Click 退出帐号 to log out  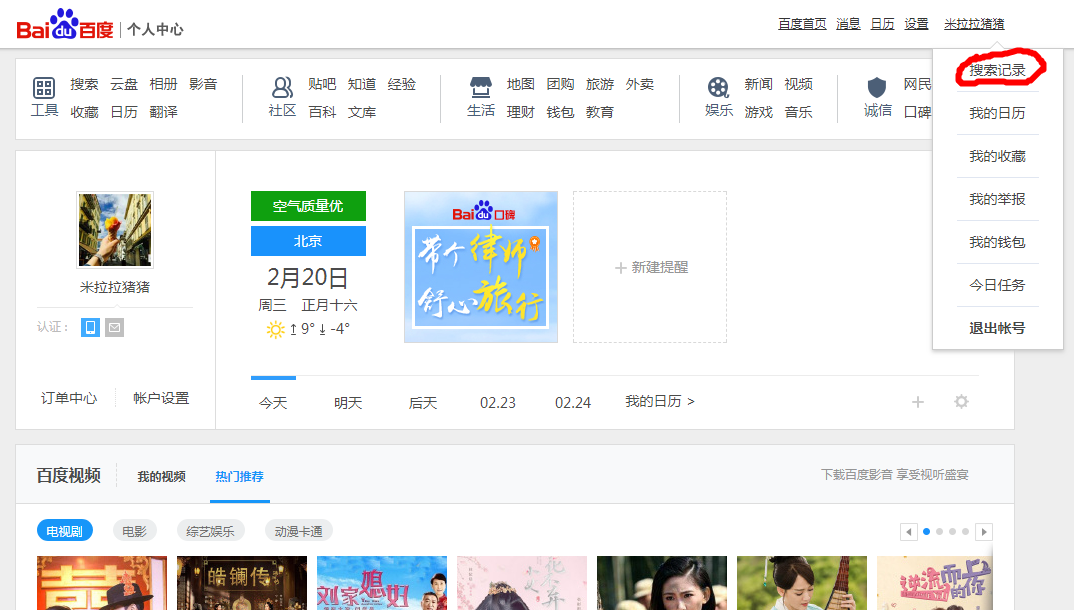[997, 328]
